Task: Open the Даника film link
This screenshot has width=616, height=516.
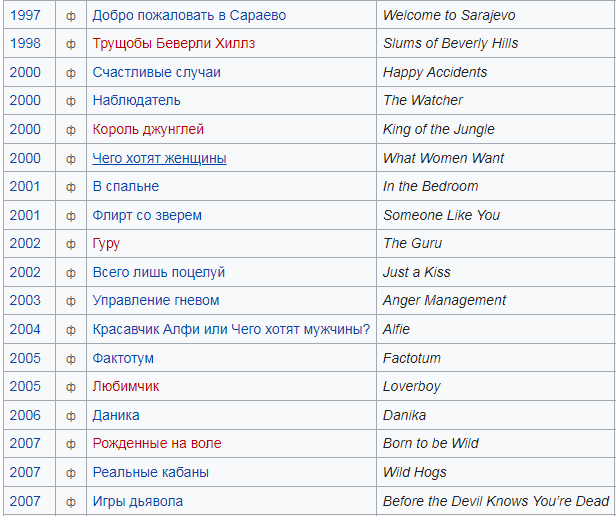Action: [x=116, y=415]
